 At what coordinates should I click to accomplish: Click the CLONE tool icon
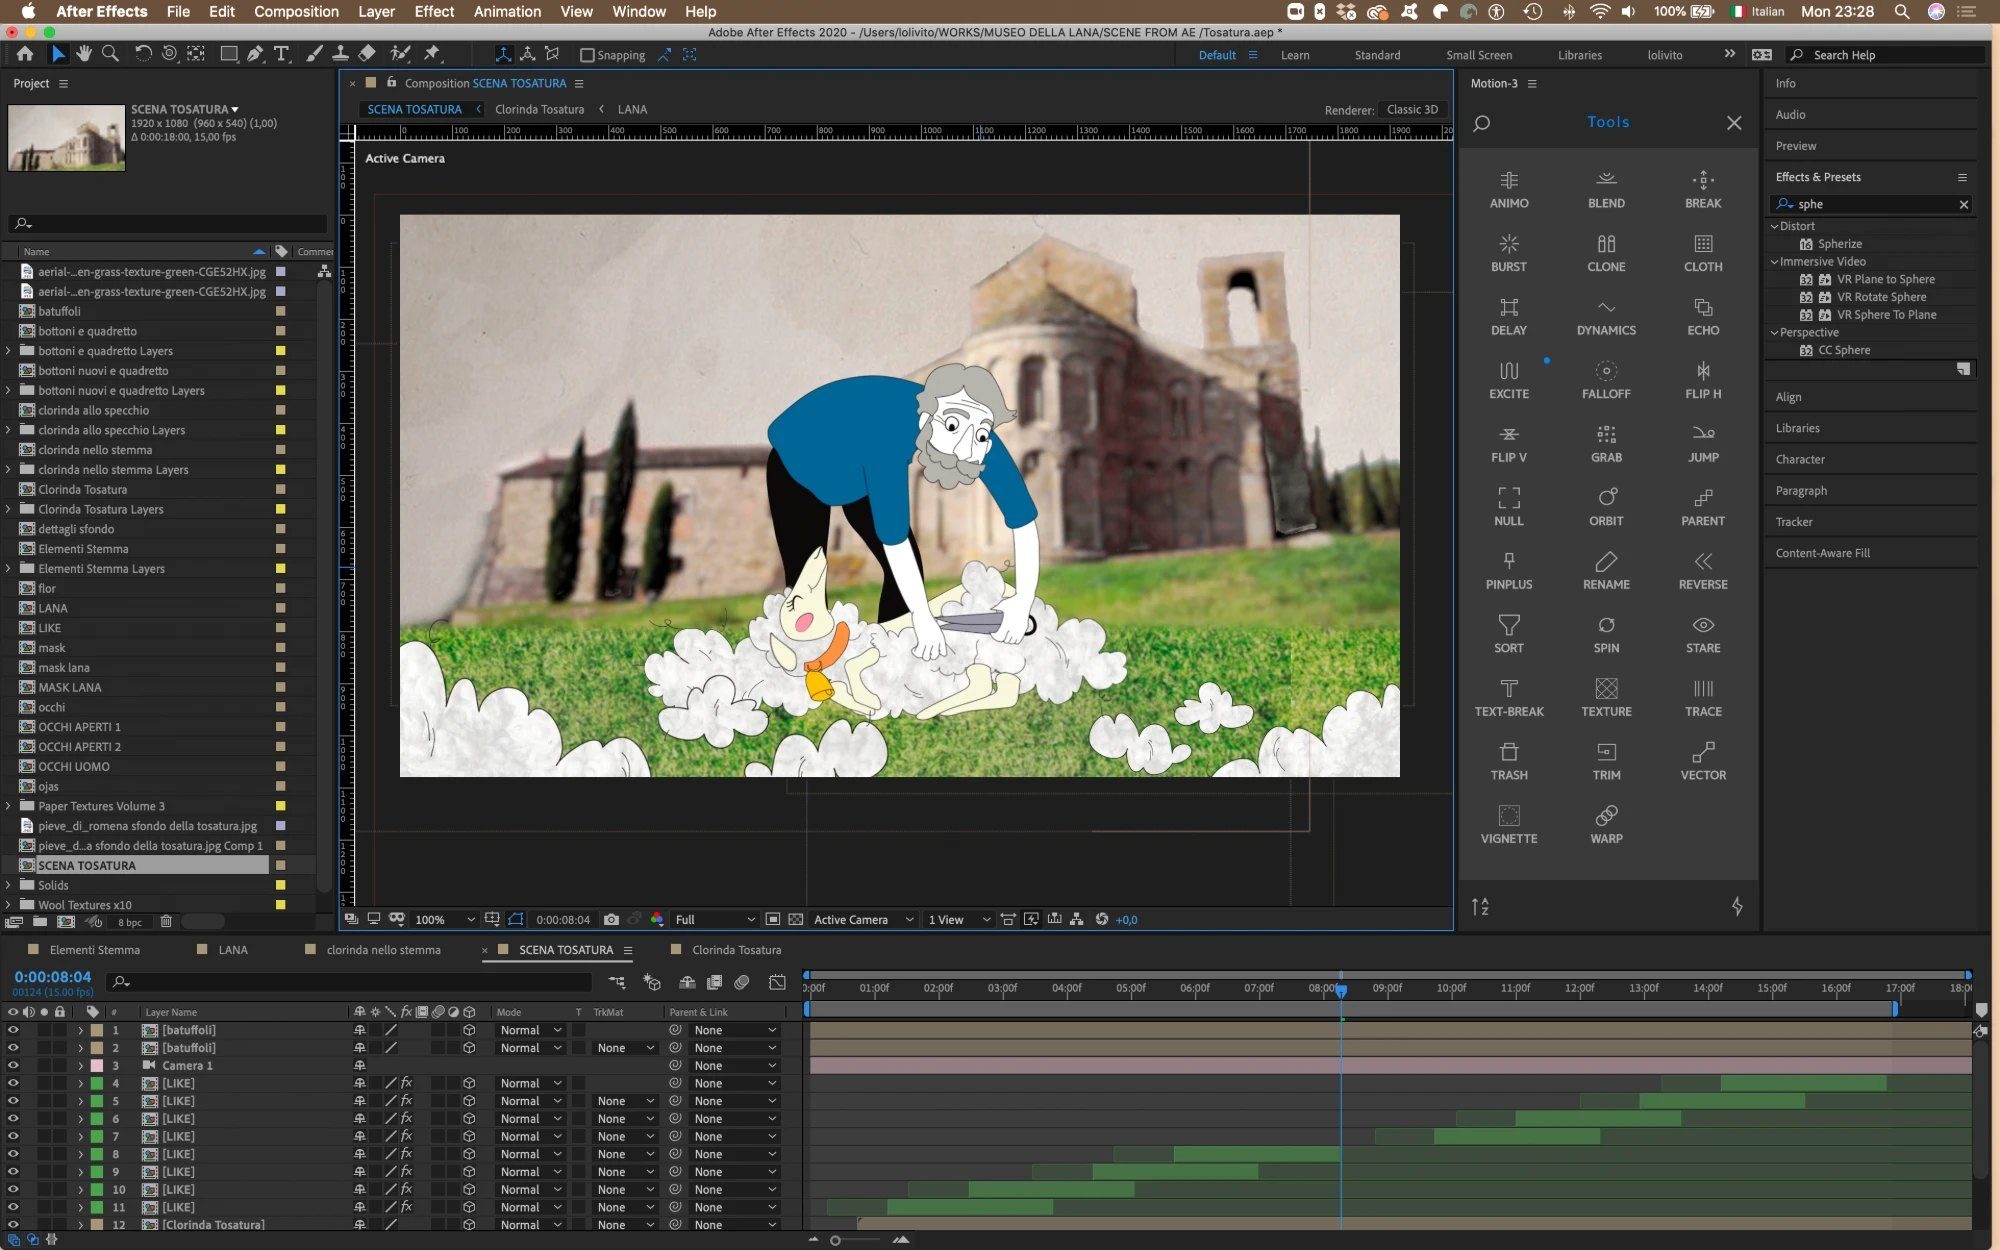tap(1606, 253)
